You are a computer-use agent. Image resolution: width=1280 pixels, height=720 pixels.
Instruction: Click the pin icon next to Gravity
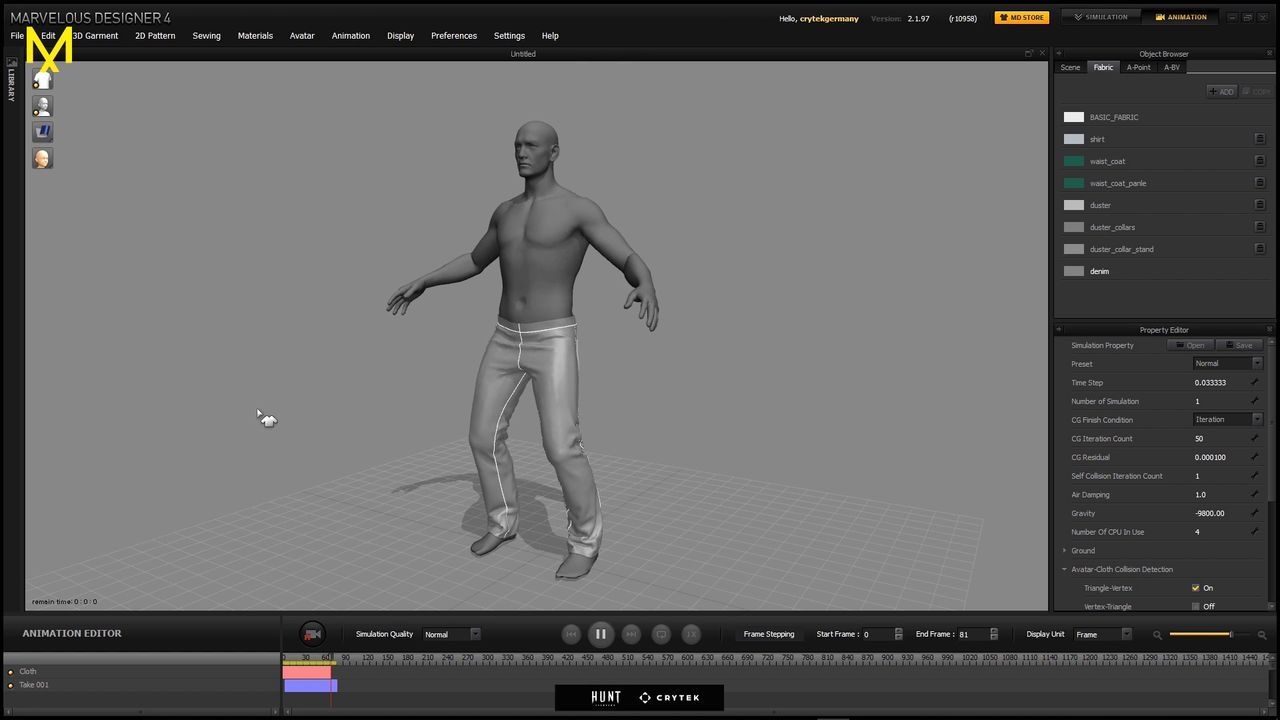1255,513
